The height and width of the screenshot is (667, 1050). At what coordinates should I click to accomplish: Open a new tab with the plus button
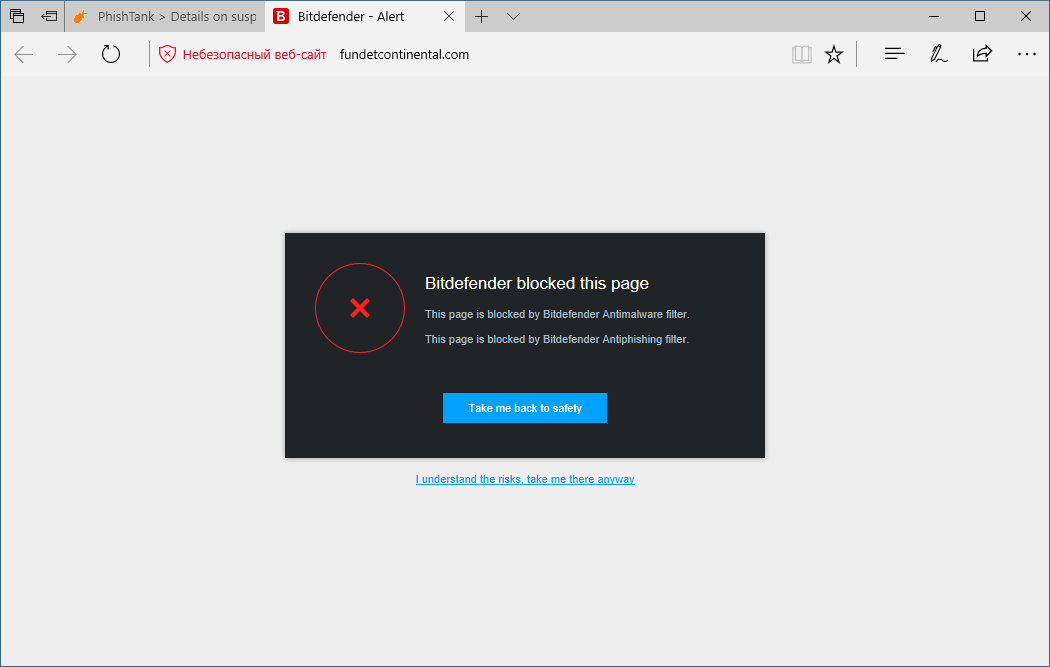tap(481, 16)
